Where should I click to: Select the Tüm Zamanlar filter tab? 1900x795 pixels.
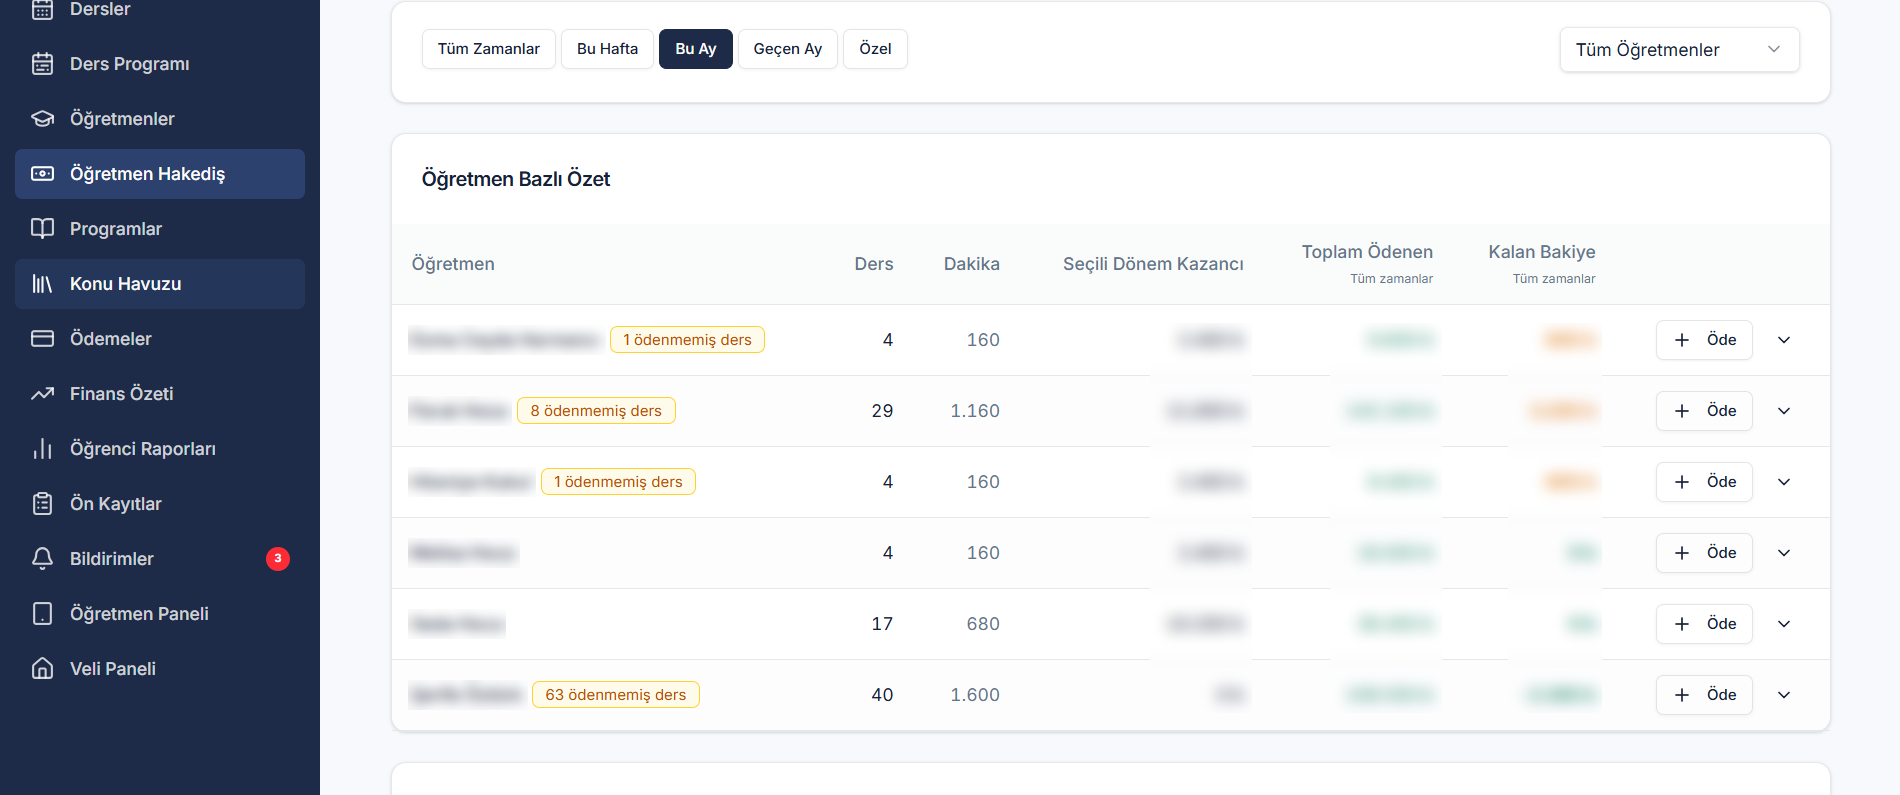pyautogui.click(x=489, y=49)
